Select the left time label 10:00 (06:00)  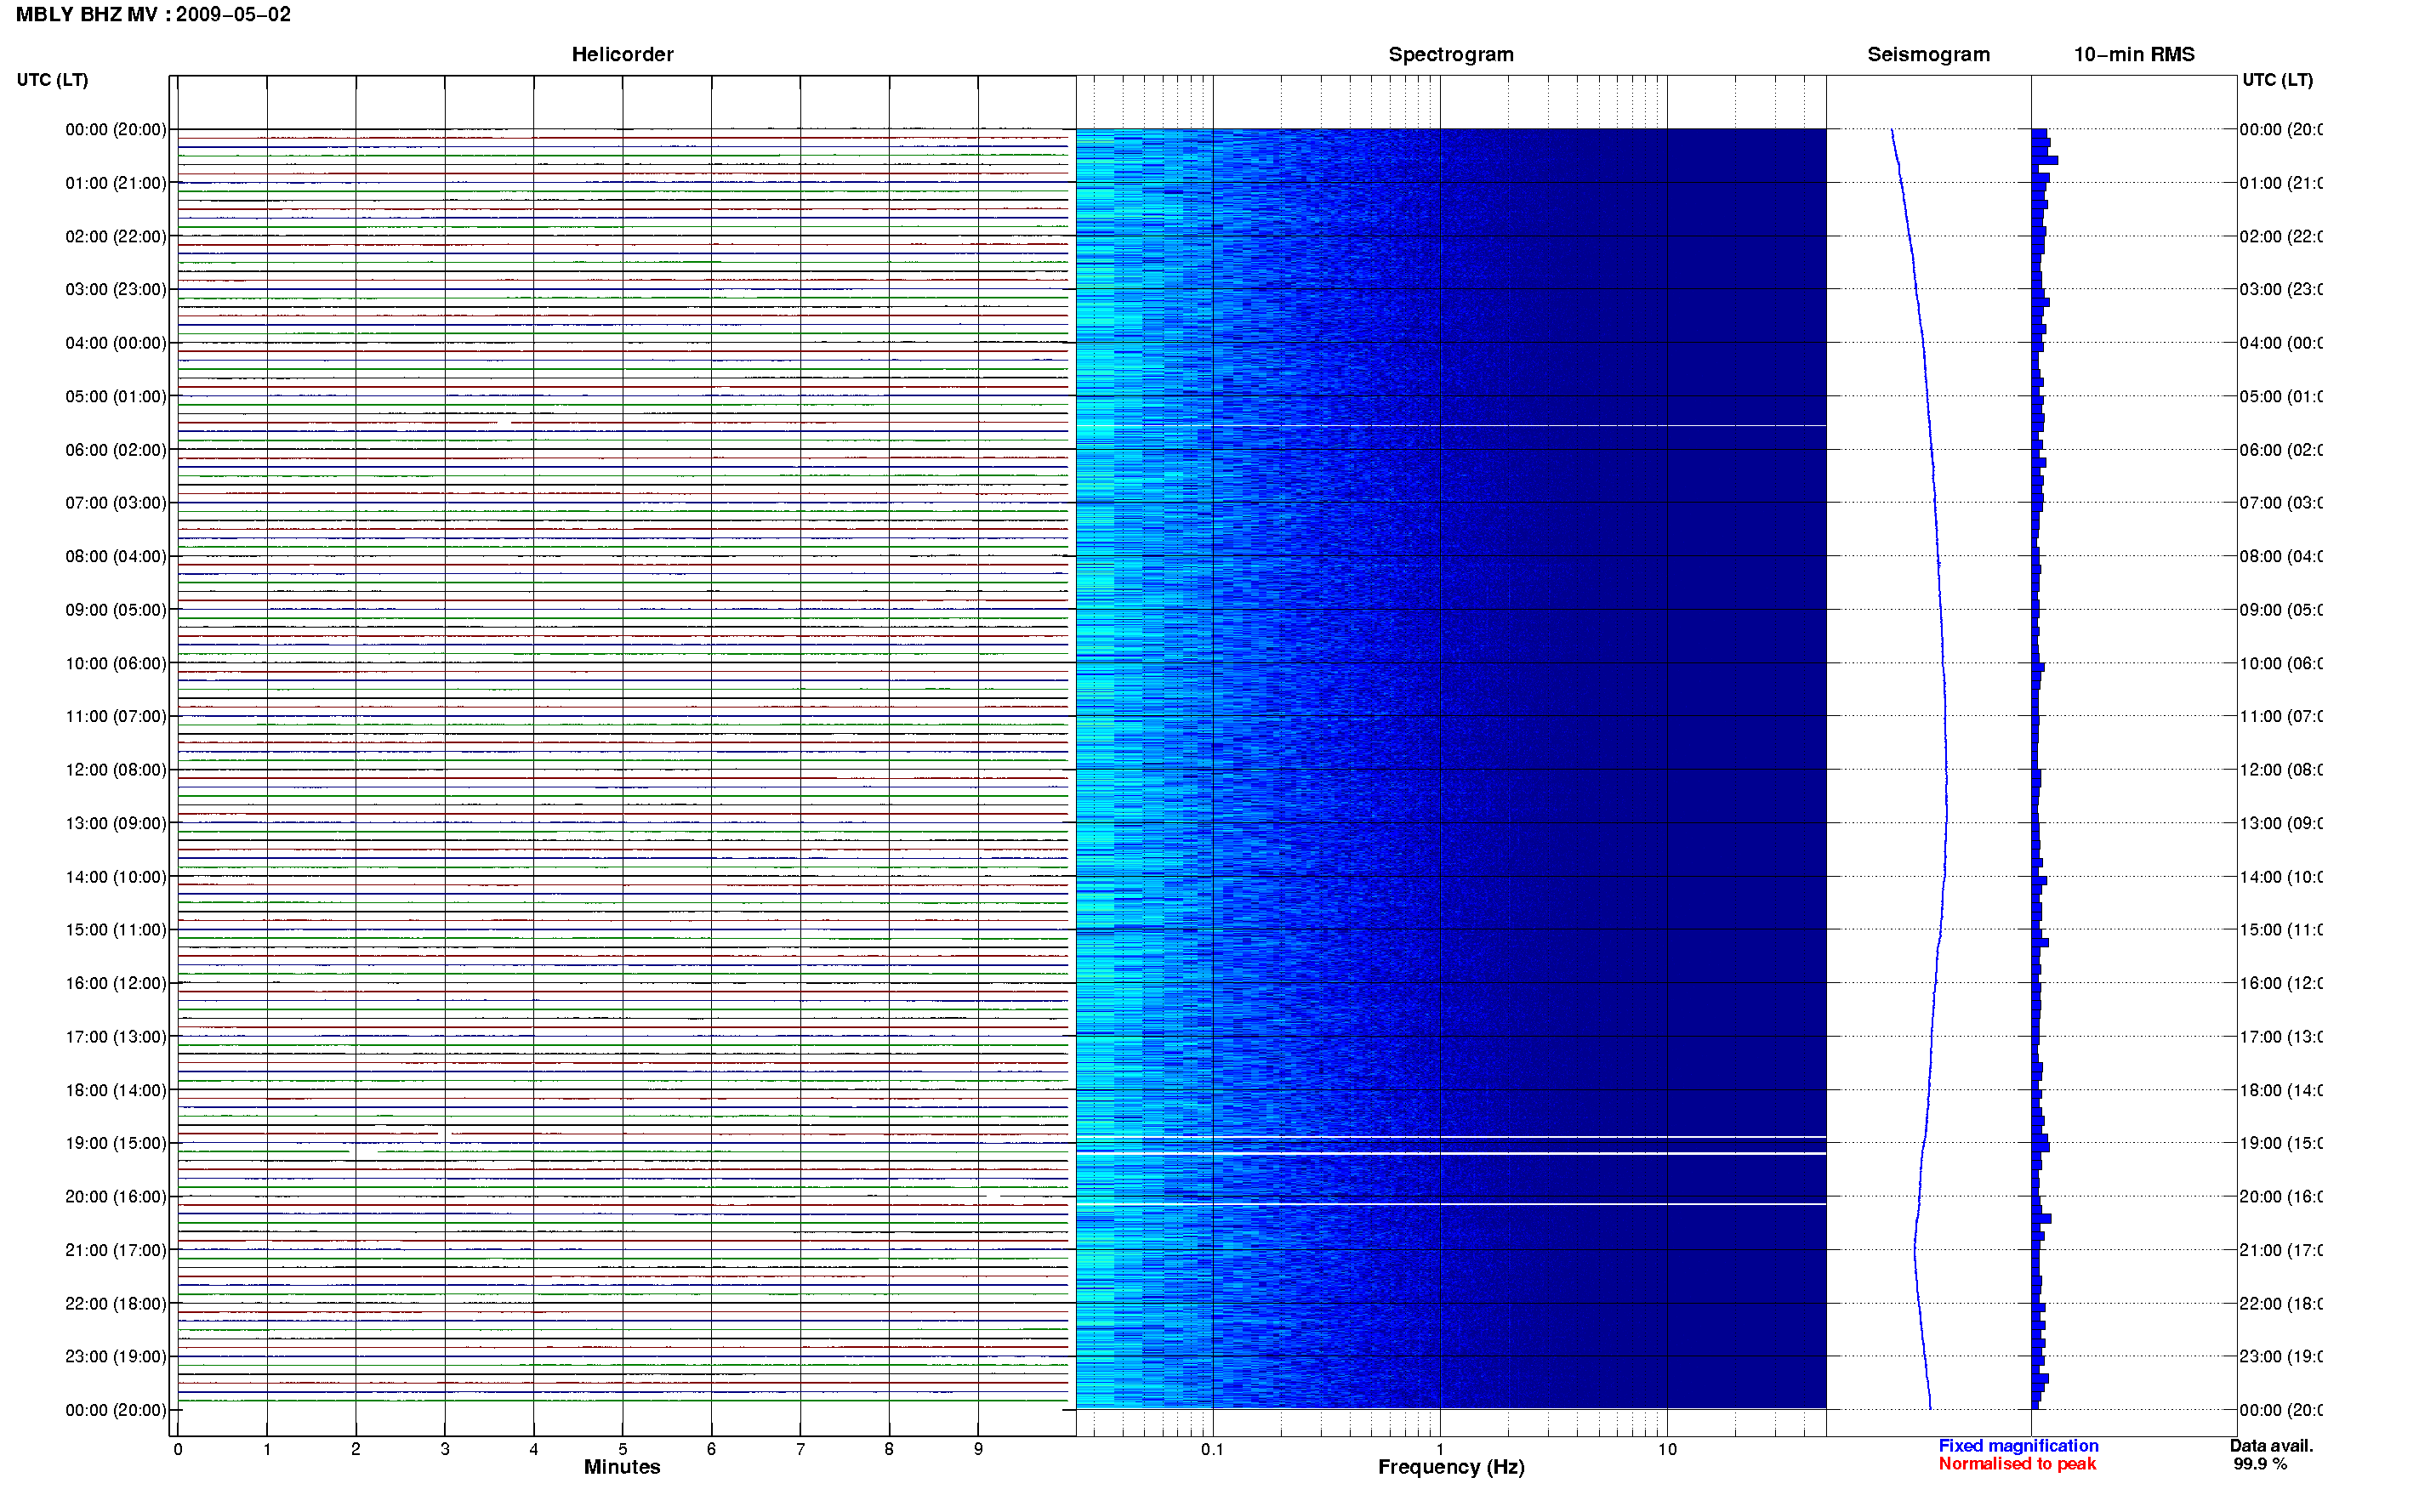pos(116,663)
